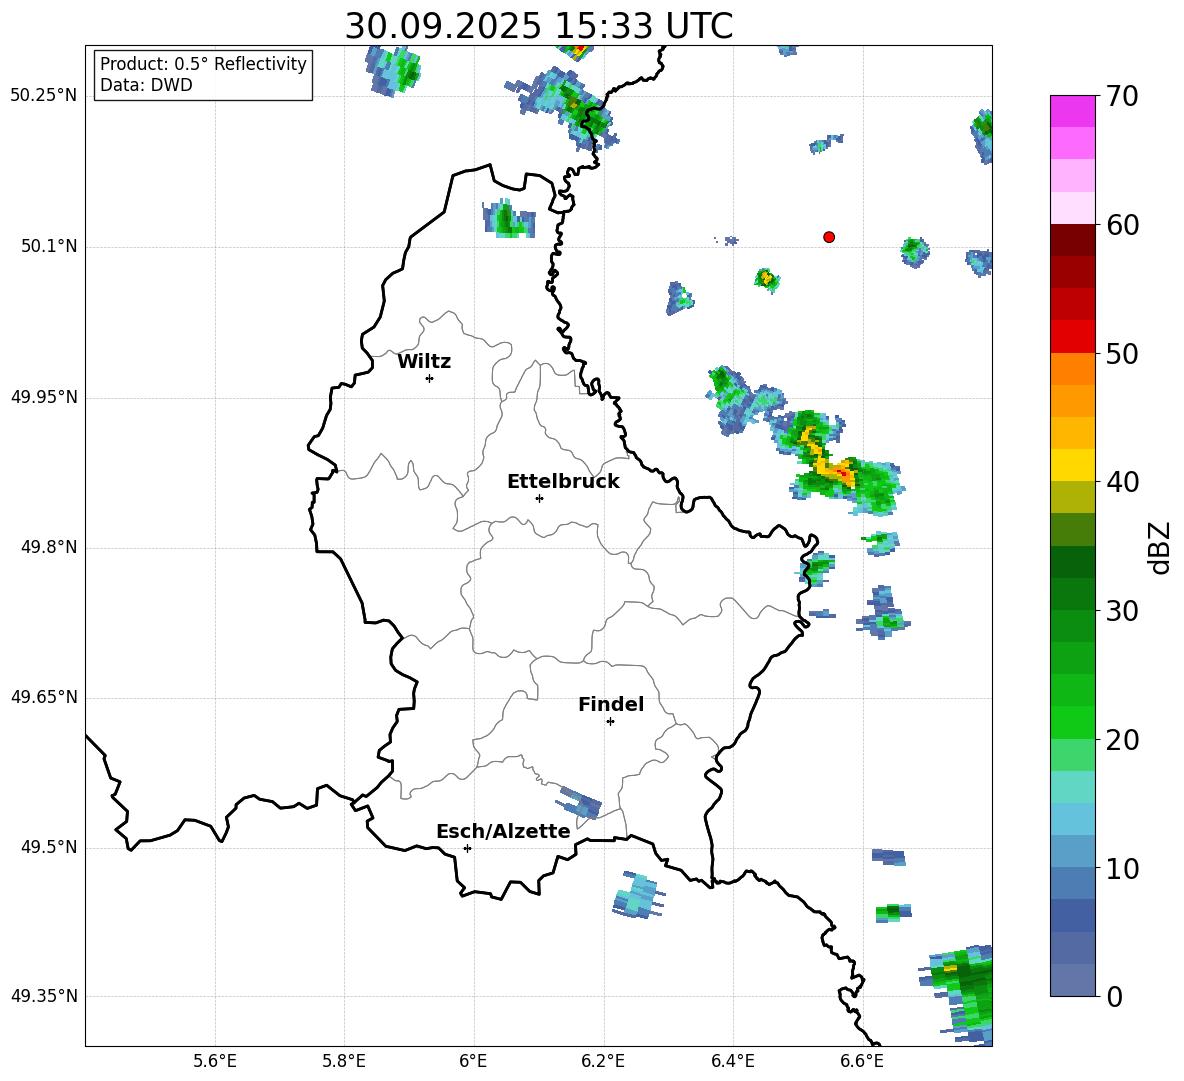The width and height of the screenshot is (1184, 1081).
Task: Click the 6°E longitude label
Action: click(473, 1061)
